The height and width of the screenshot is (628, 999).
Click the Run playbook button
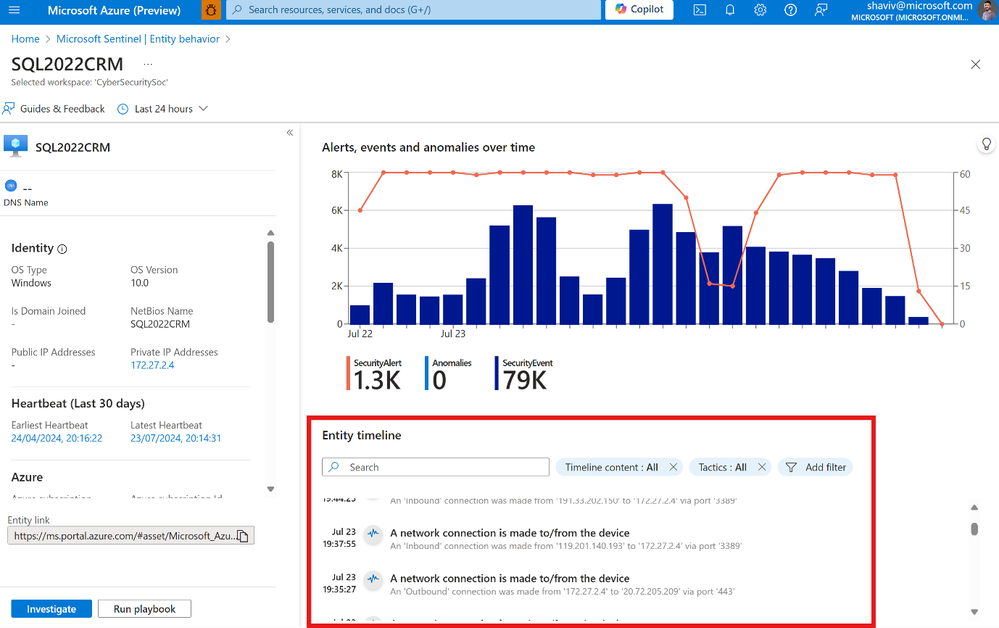(x=145, y=609)
